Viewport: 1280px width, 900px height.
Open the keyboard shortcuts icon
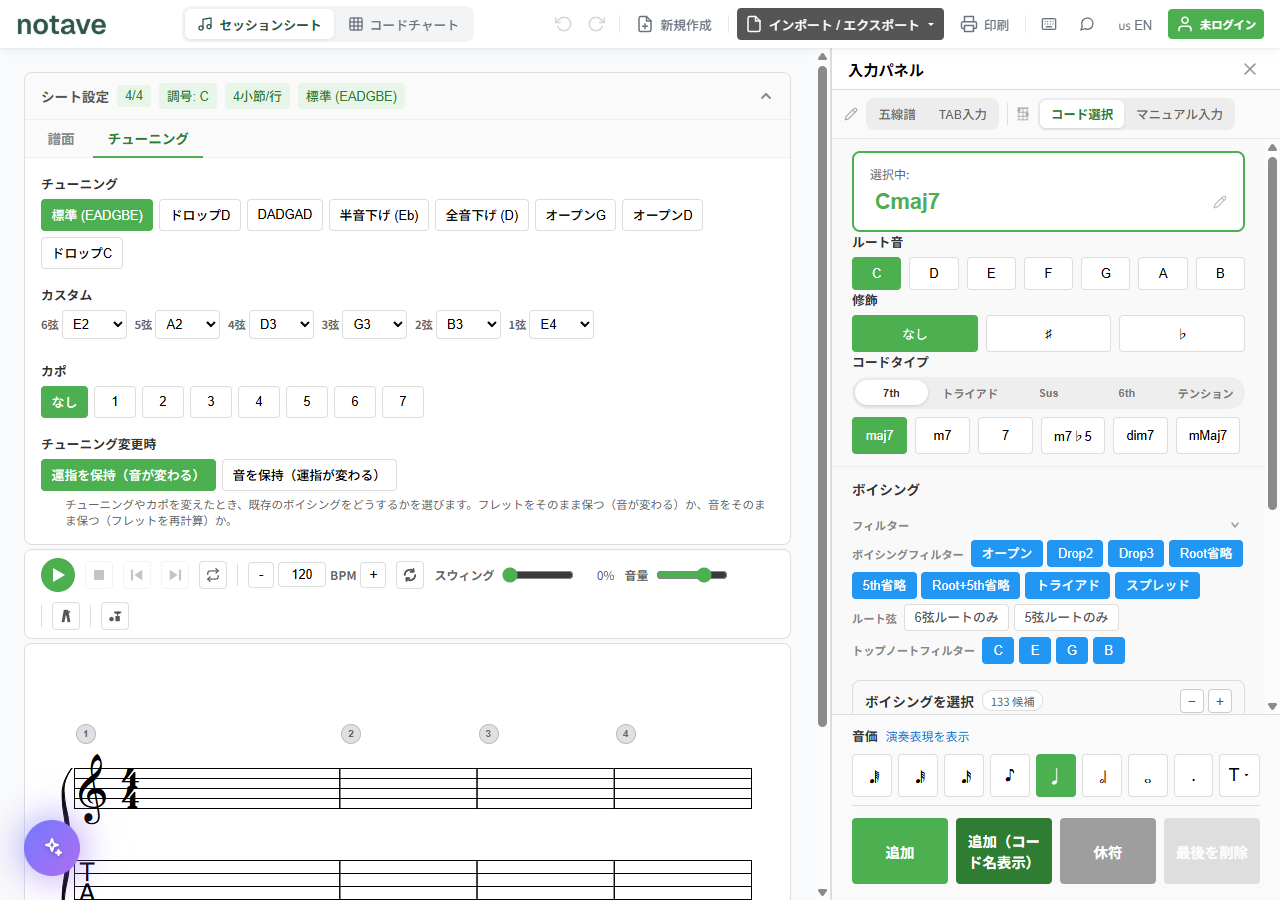1049,24
